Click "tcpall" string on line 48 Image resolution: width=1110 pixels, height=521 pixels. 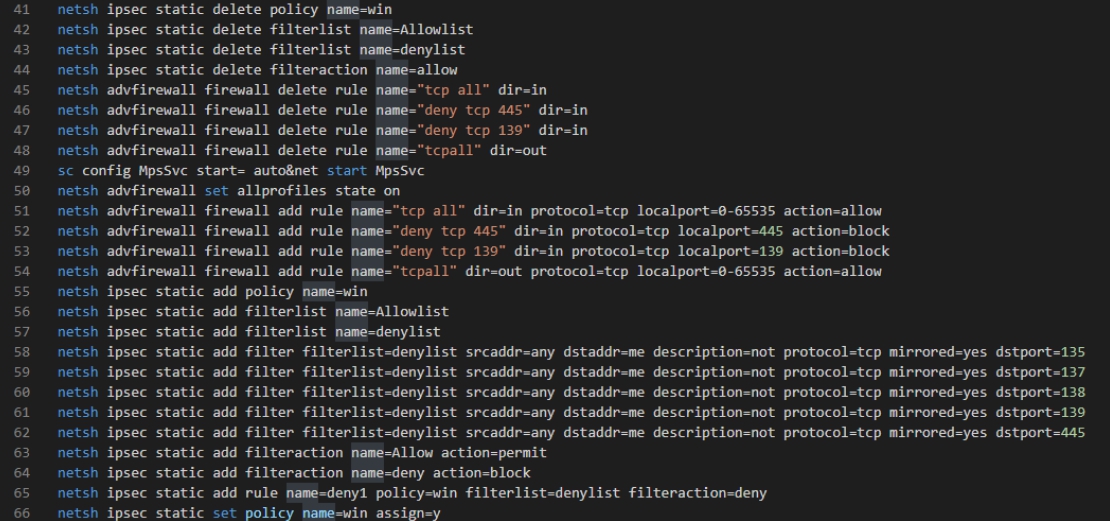[x=450, y=151]
